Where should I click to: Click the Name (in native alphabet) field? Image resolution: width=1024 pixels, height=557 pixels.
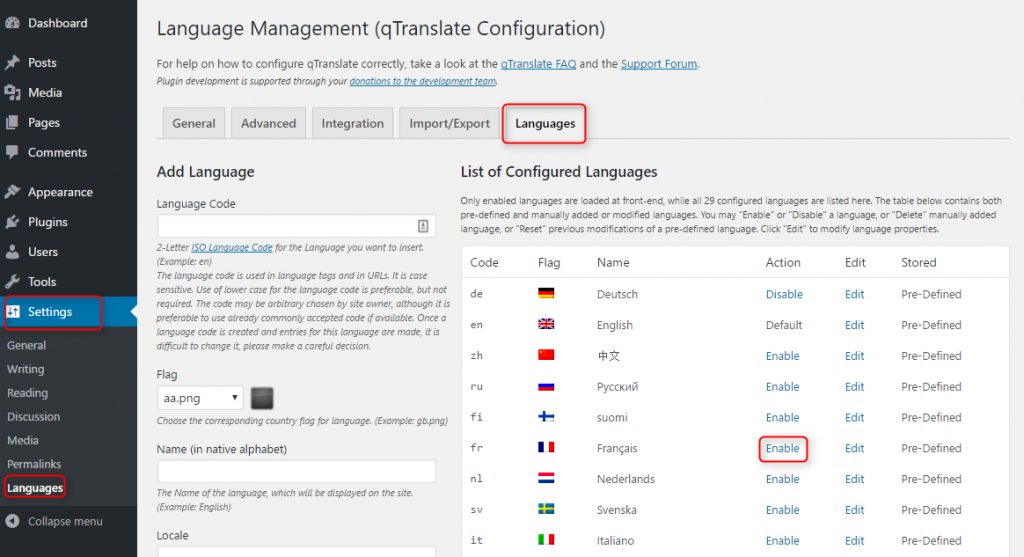pyautogui.click(x=296, y=471)
